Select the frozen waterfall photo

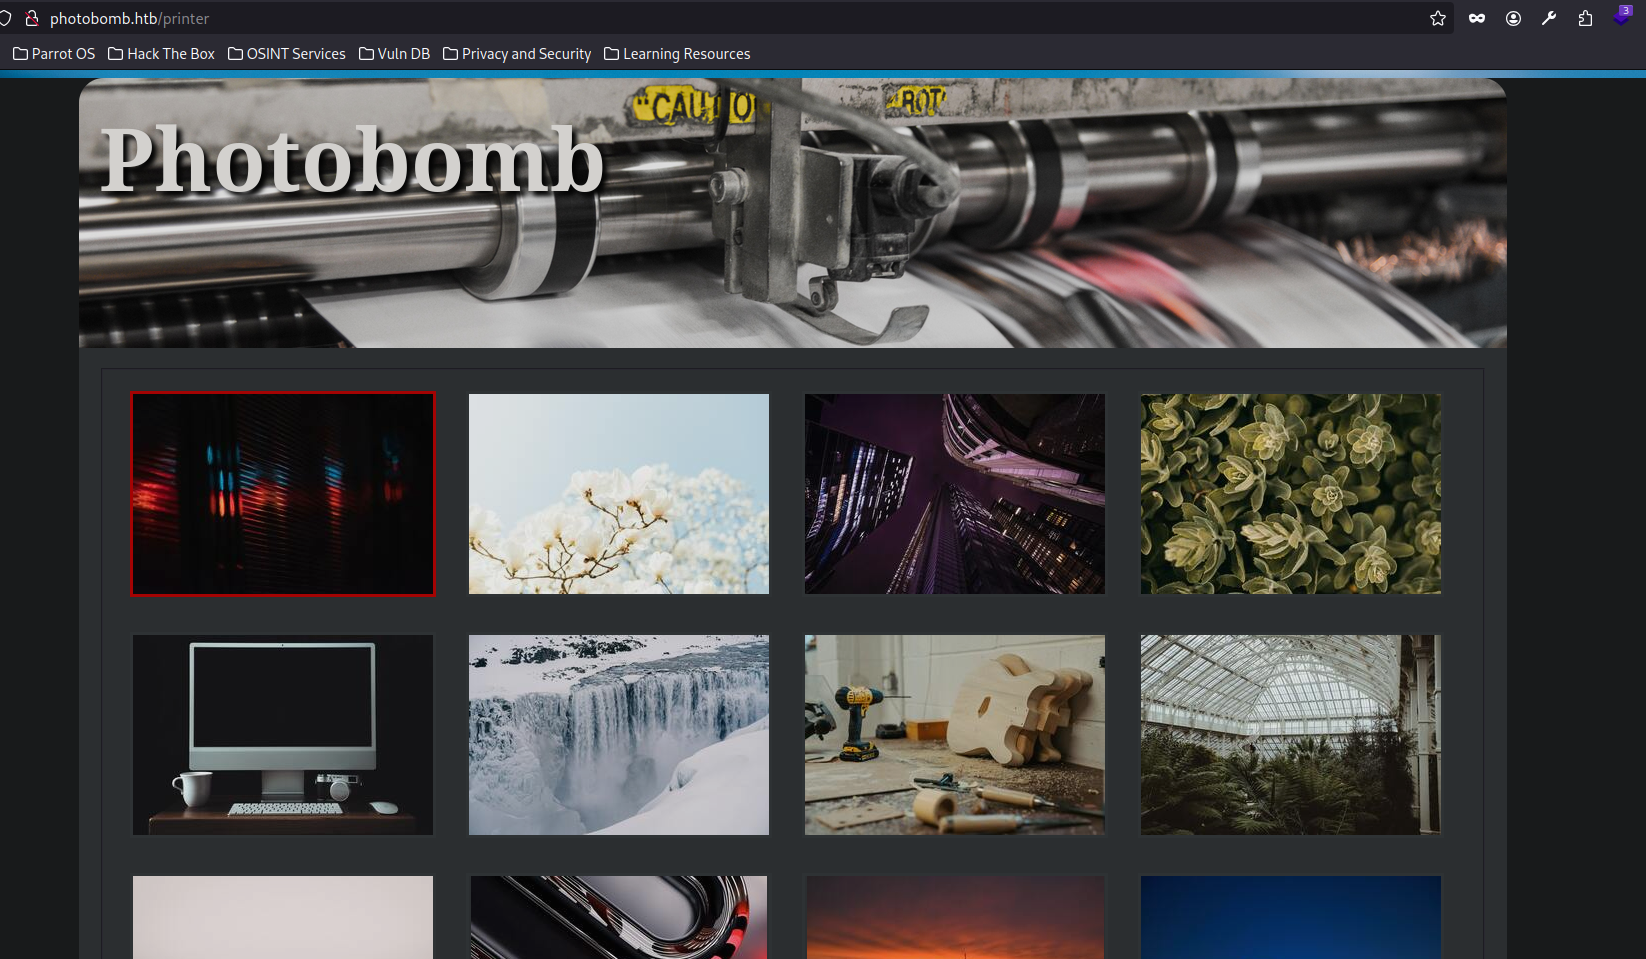click(x=619, y=735)
